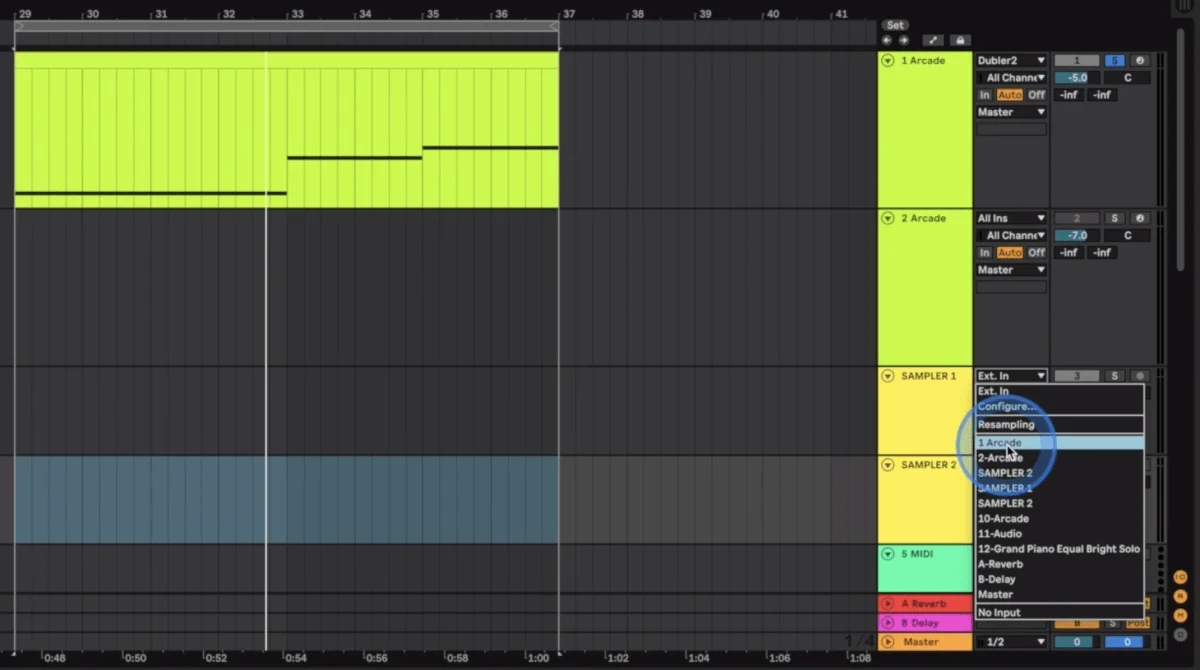Unfold the B Delay return track
The image size is (1200, 670).
click(887, 623)
